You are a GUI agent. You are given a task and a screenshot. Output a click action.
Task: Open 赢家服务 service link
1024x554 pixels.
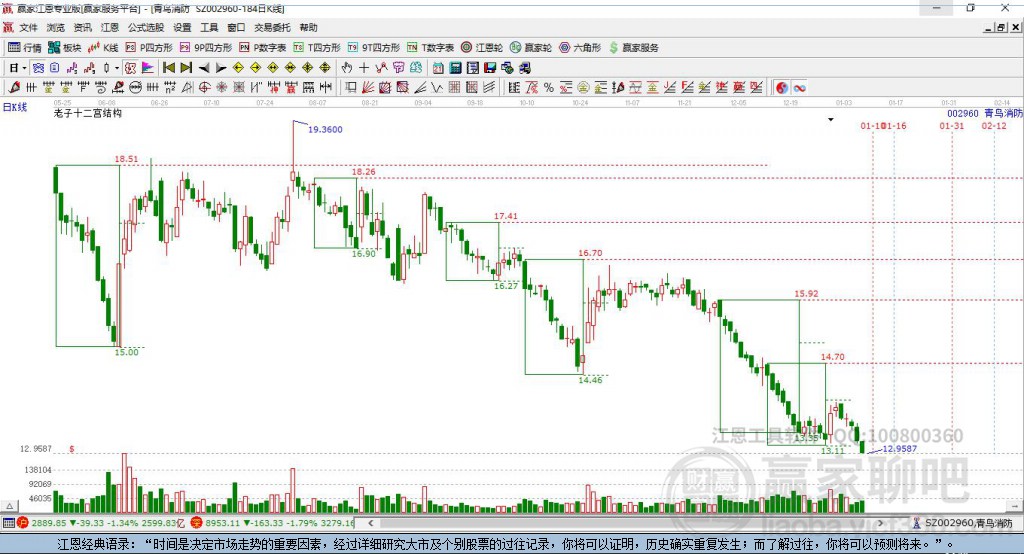tap(633, 48)
